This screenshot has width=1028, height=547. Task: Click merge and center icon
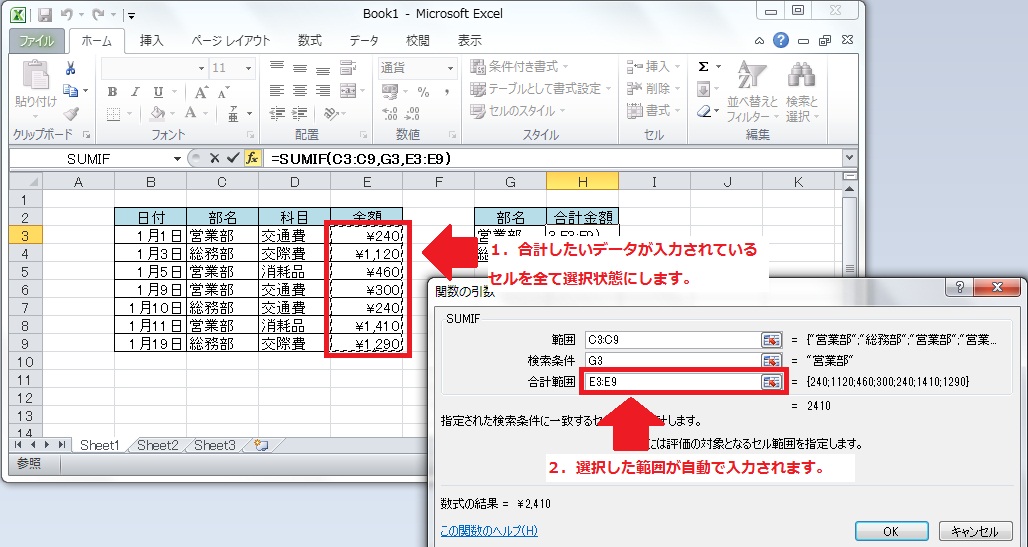(x=347, y=91)
